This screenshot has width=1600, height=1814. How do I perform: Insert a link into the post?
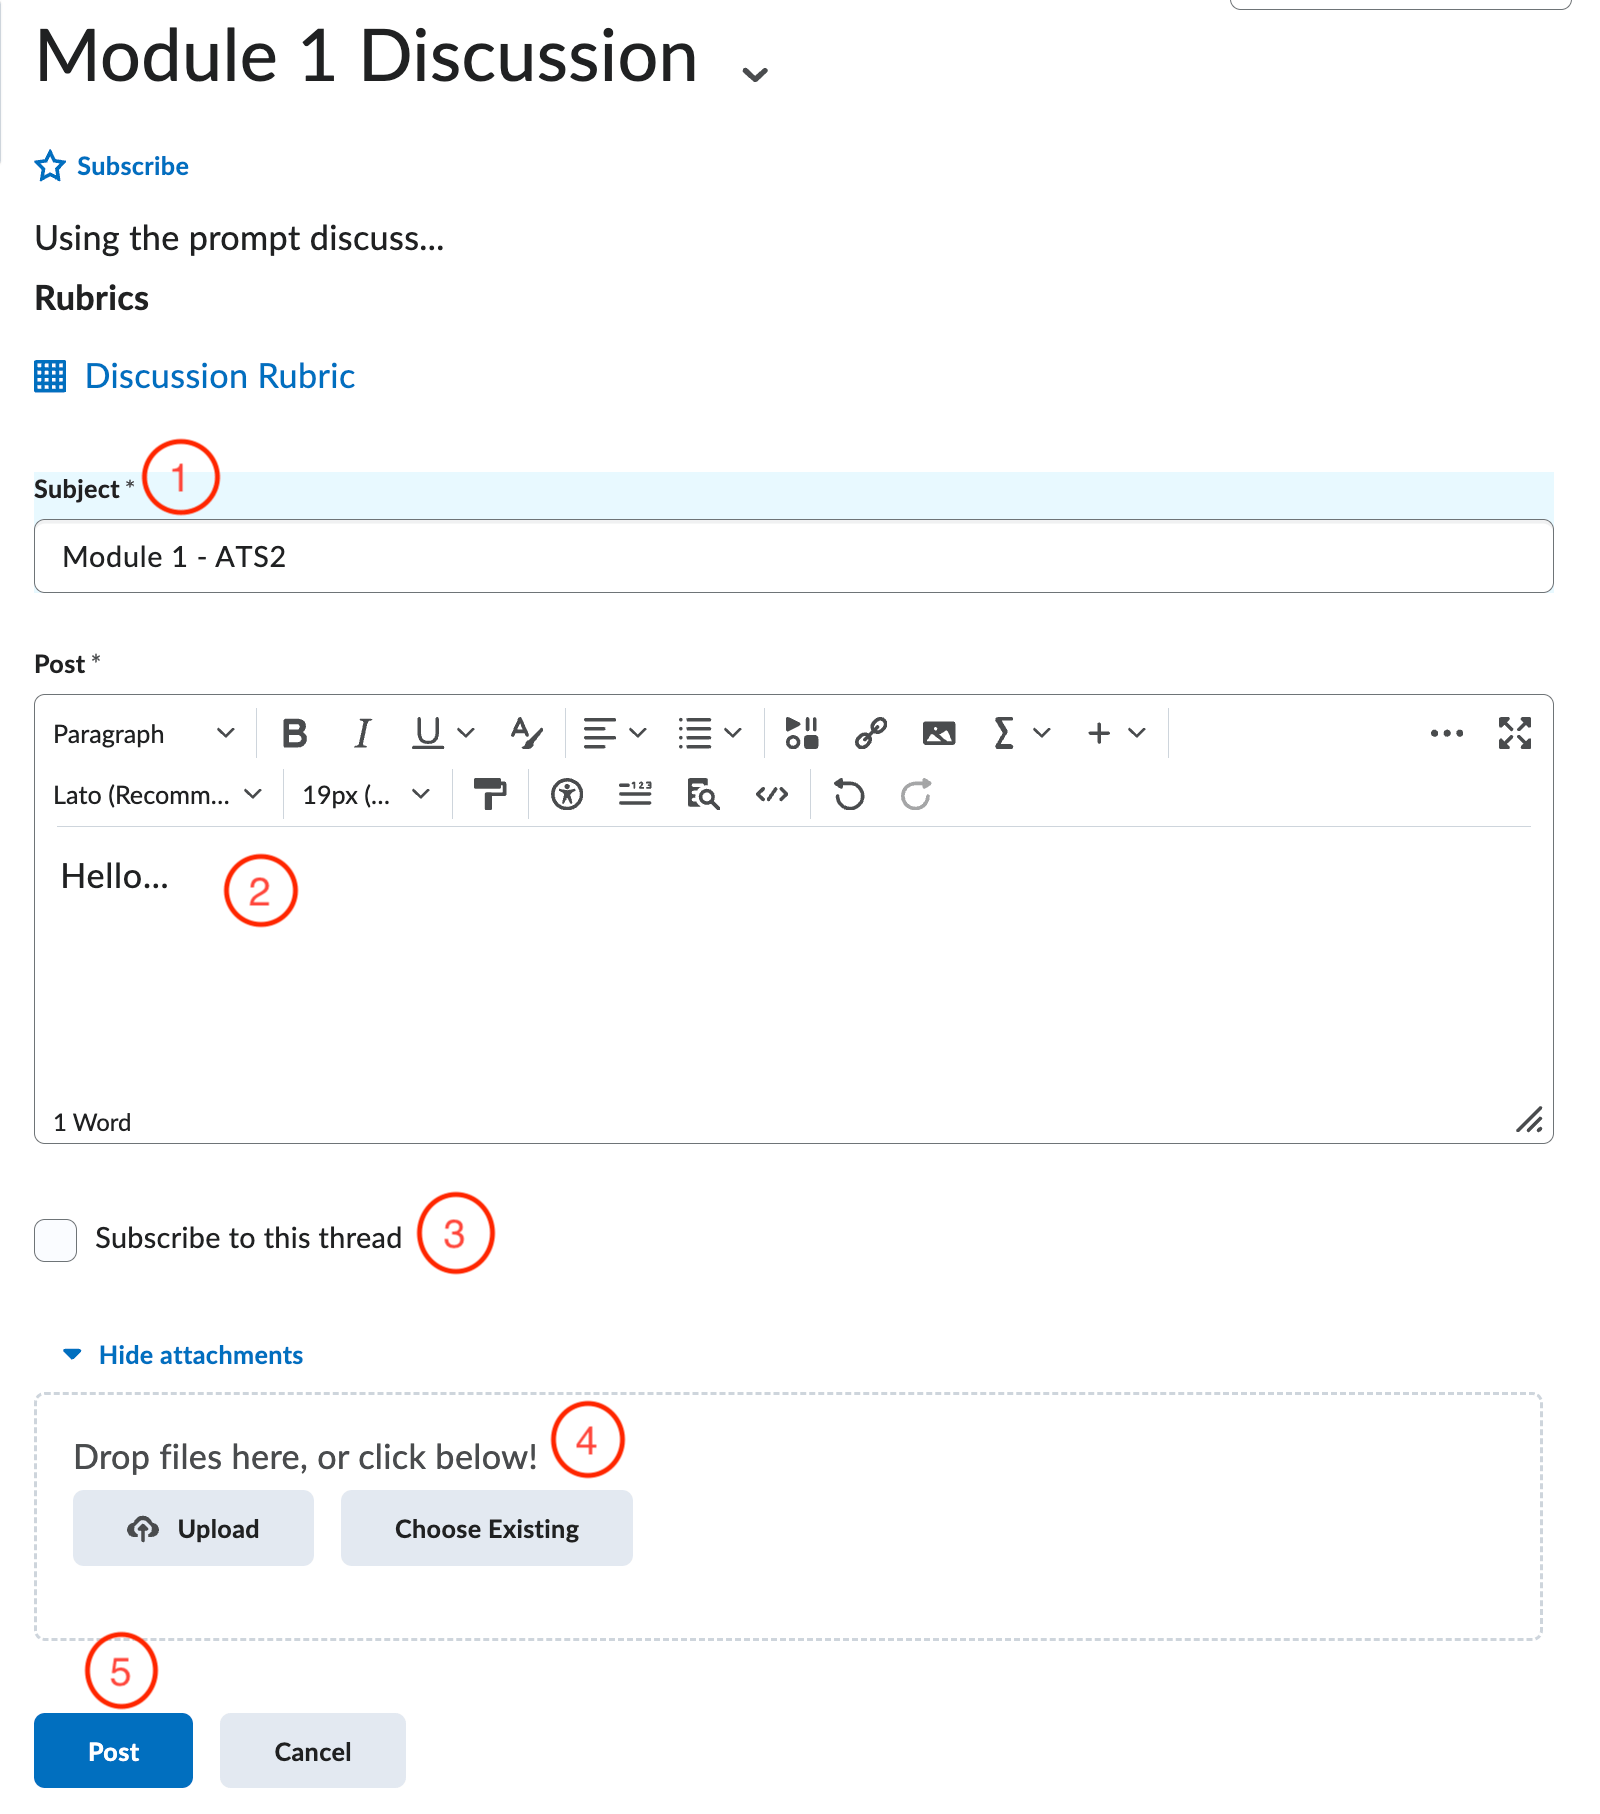point(869,733)
